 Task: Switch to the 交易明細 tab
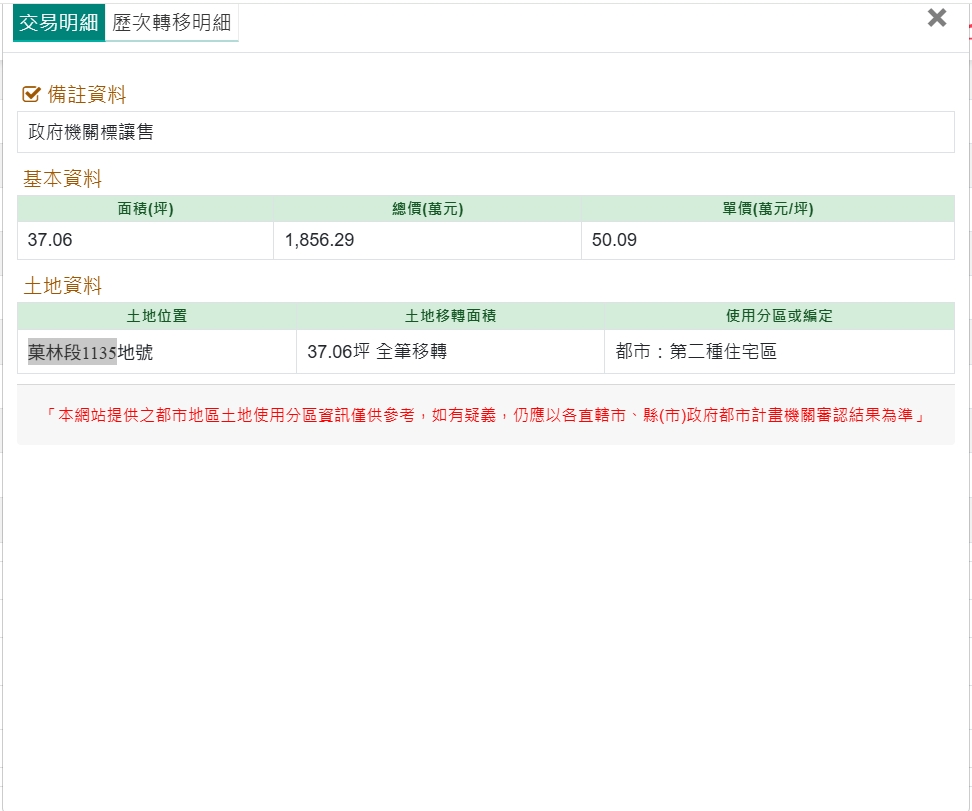pyautogui.click(x=58, y=23)
